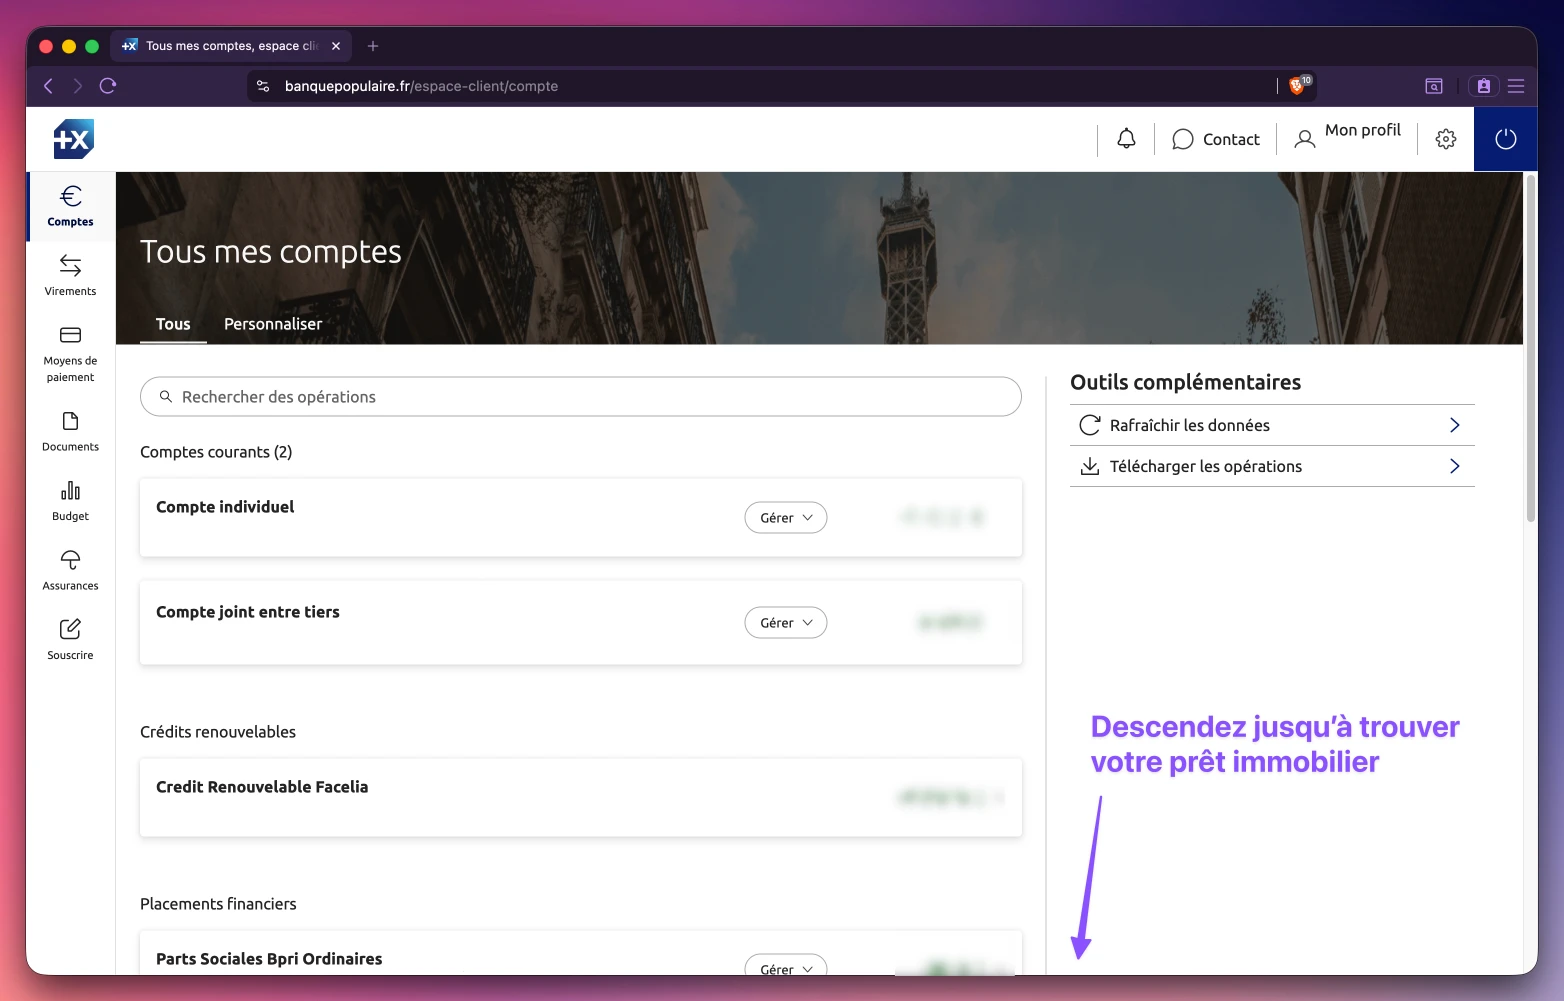Image resolution: width=1564 pixels, height=1001 pixels.
Task: Open Virements from the sidebar
Action: click(x=70, y=275)
